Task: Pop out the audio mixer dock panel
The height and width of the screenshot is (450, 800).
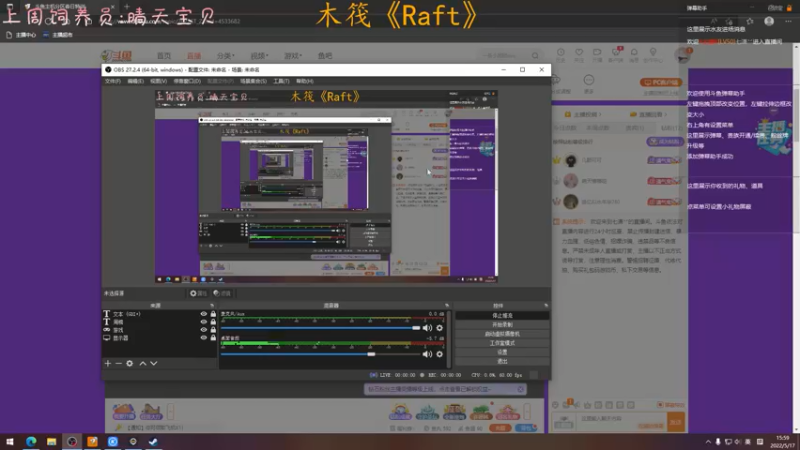Action: point(447,306)
